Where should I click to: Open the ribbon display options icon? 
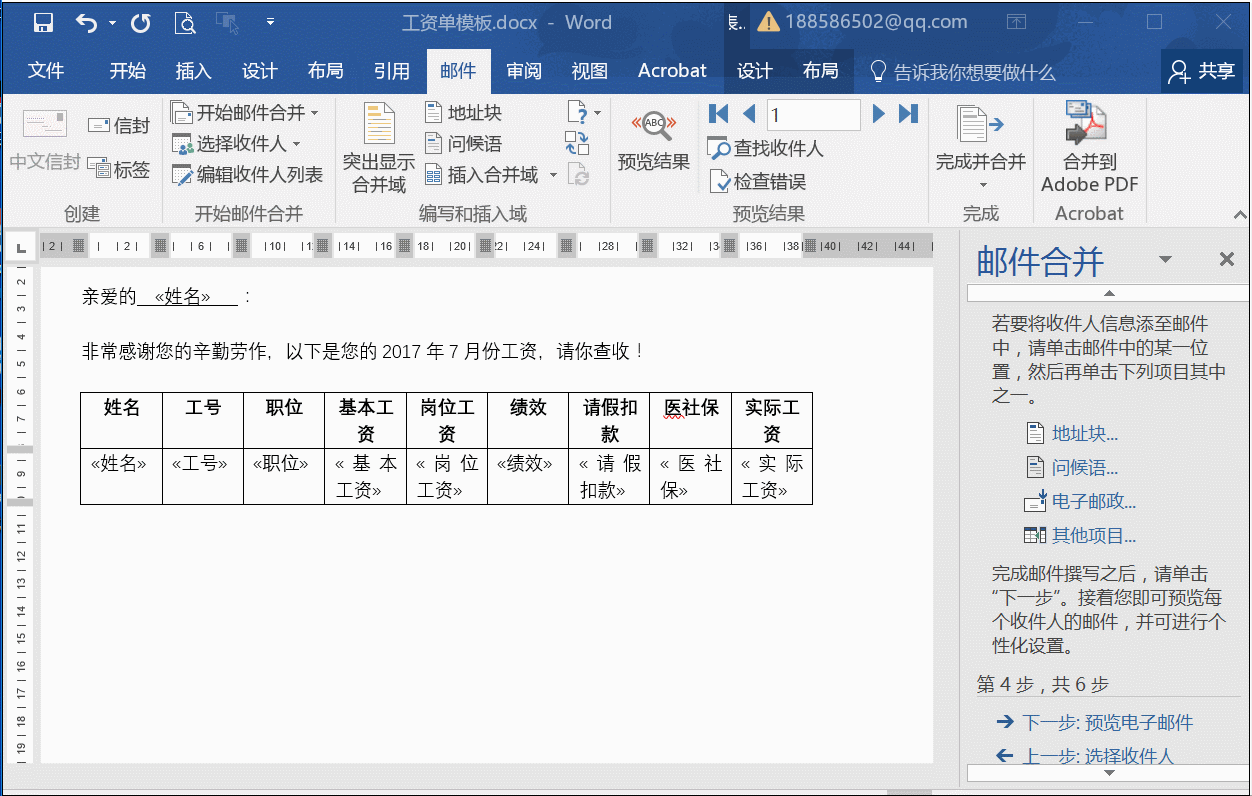(1016, 21)
